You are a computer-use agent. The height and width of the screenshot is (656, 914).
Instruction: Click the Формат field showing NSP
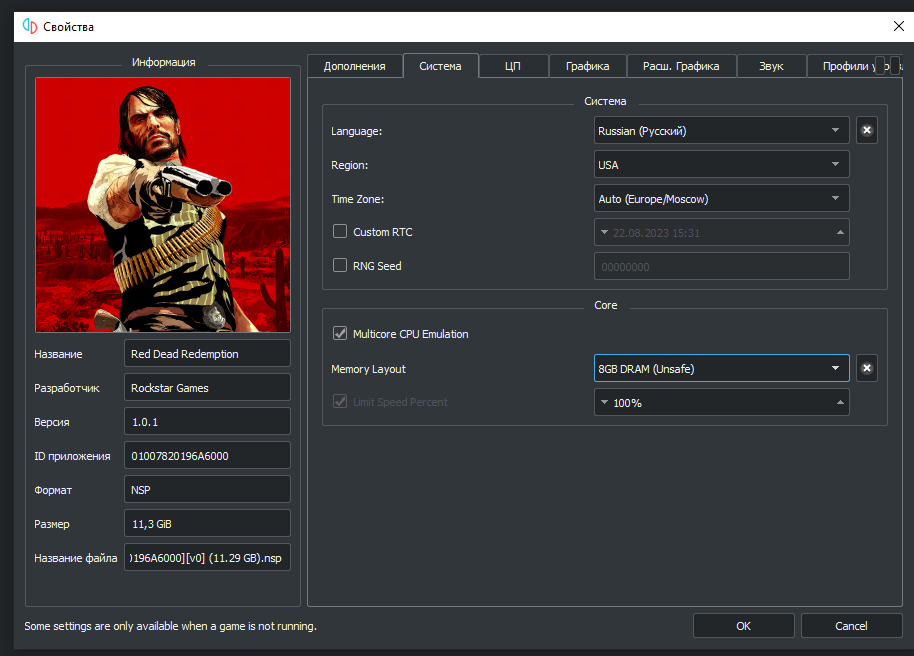[207, 489]
